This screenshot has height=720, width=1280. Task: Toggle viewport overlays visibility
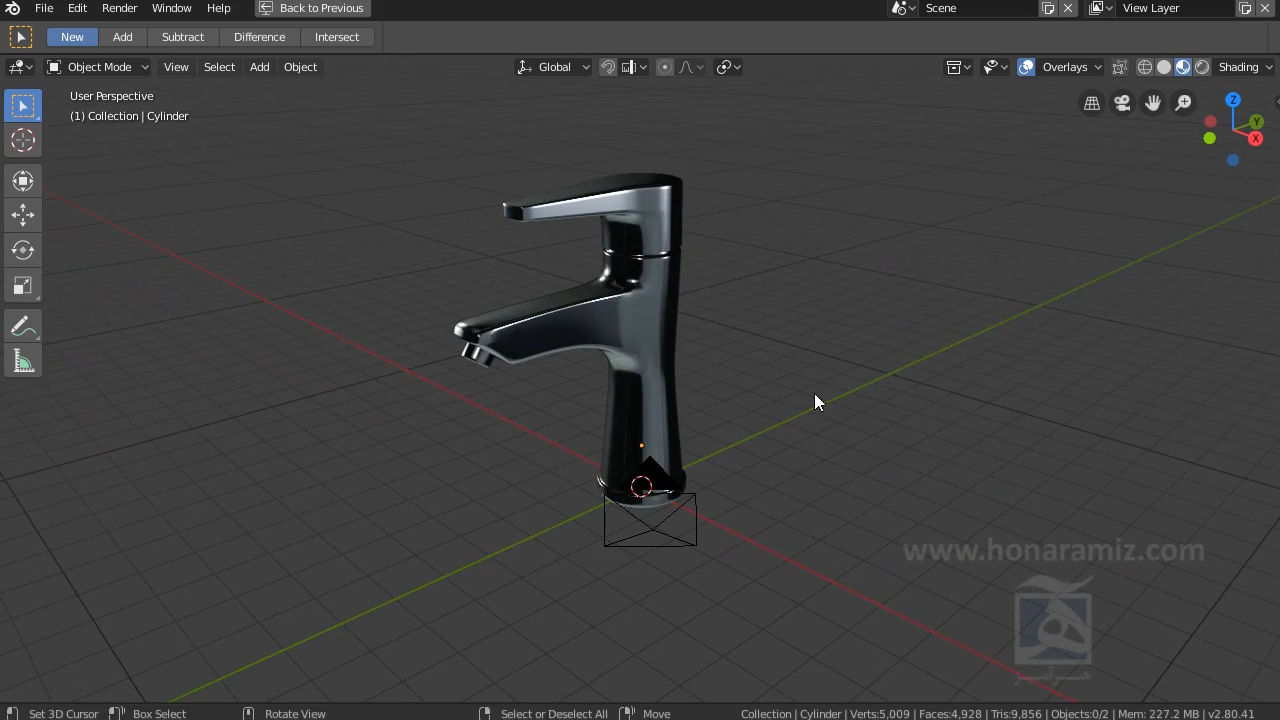(1026, 67)
